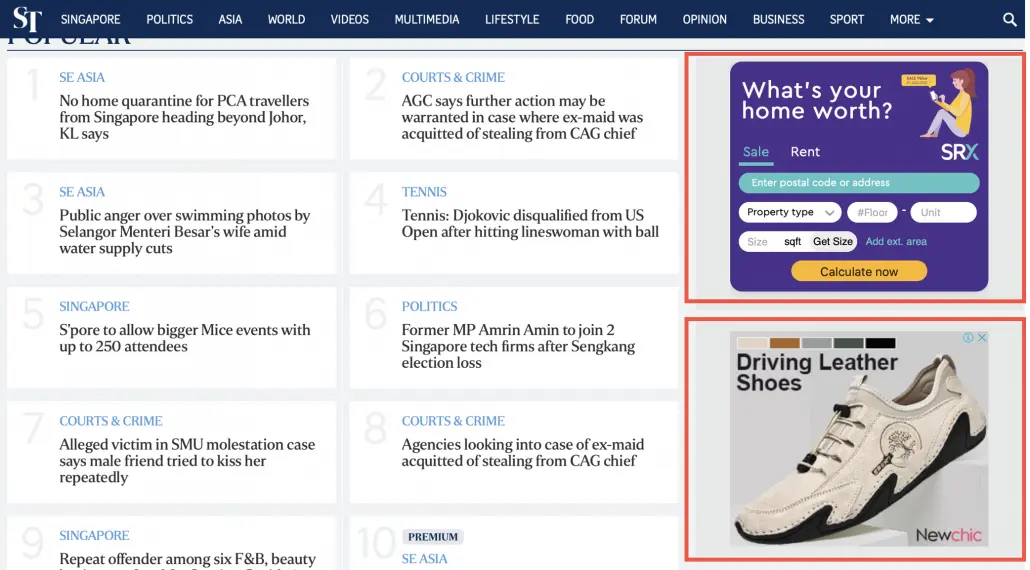Click COURTS & CRIME label above AGC story

pyautogui.click(x=453, y=77)
